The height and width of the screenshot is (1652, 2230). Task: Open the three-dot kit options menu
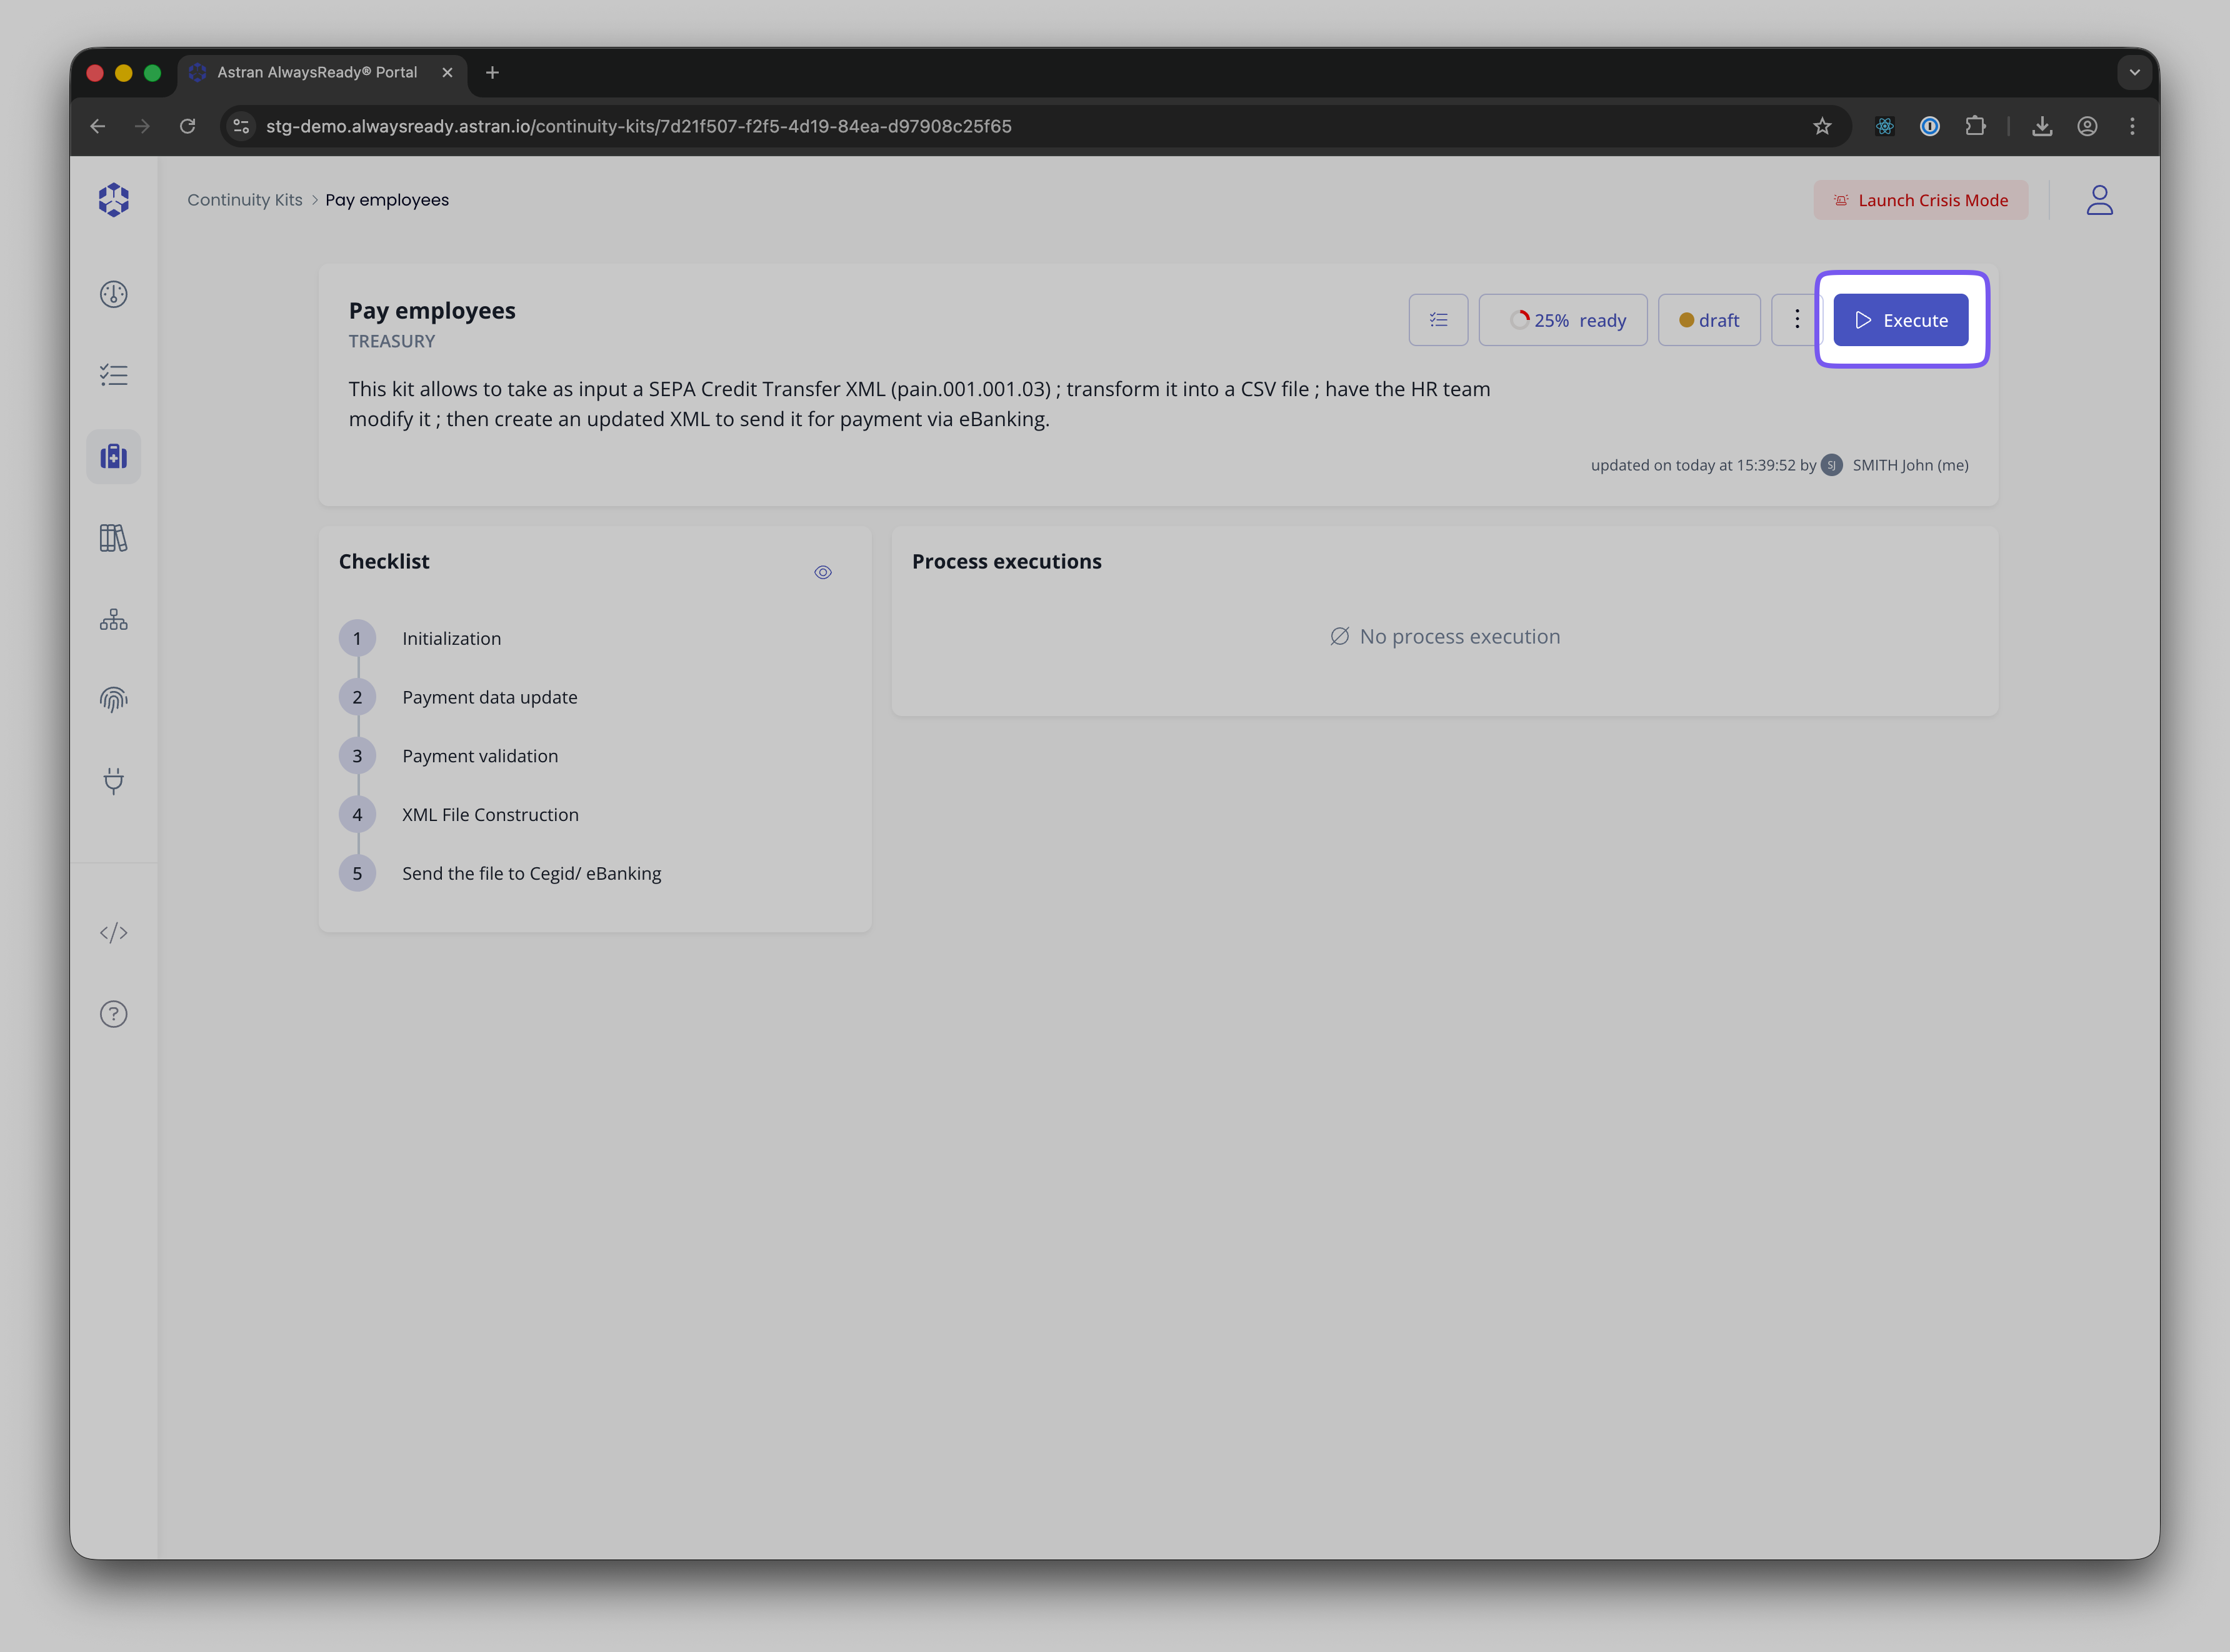[x=1796, y=320]
